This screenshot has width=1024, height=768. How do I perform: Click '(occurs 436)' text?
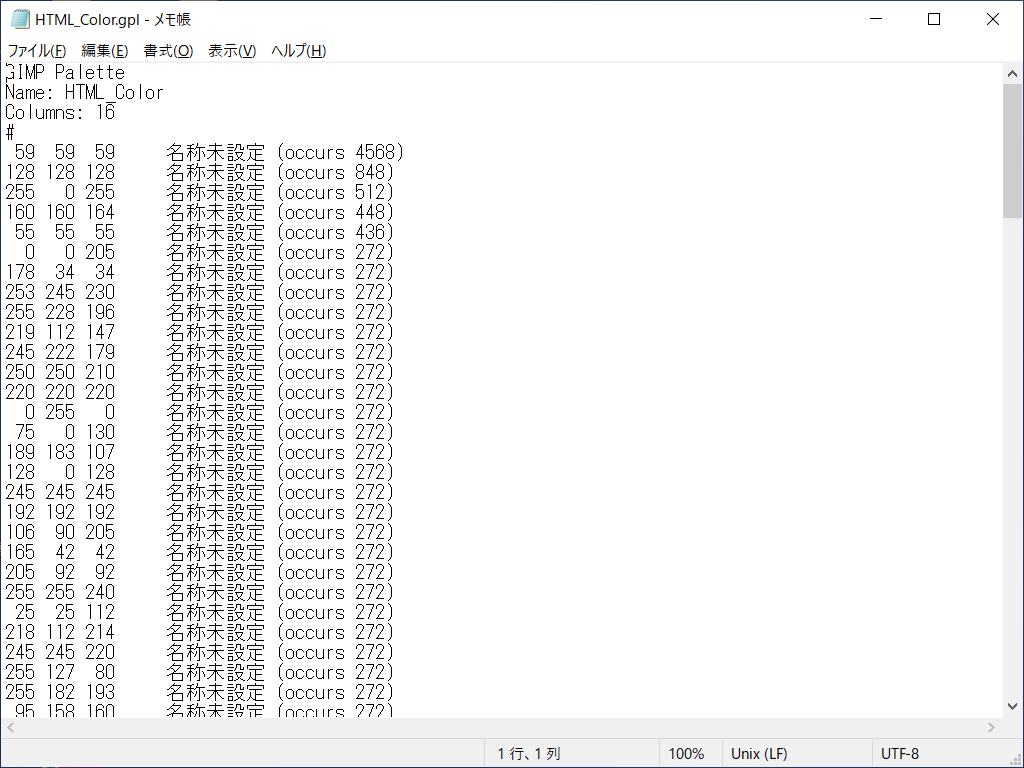click(x=336, y=232)
